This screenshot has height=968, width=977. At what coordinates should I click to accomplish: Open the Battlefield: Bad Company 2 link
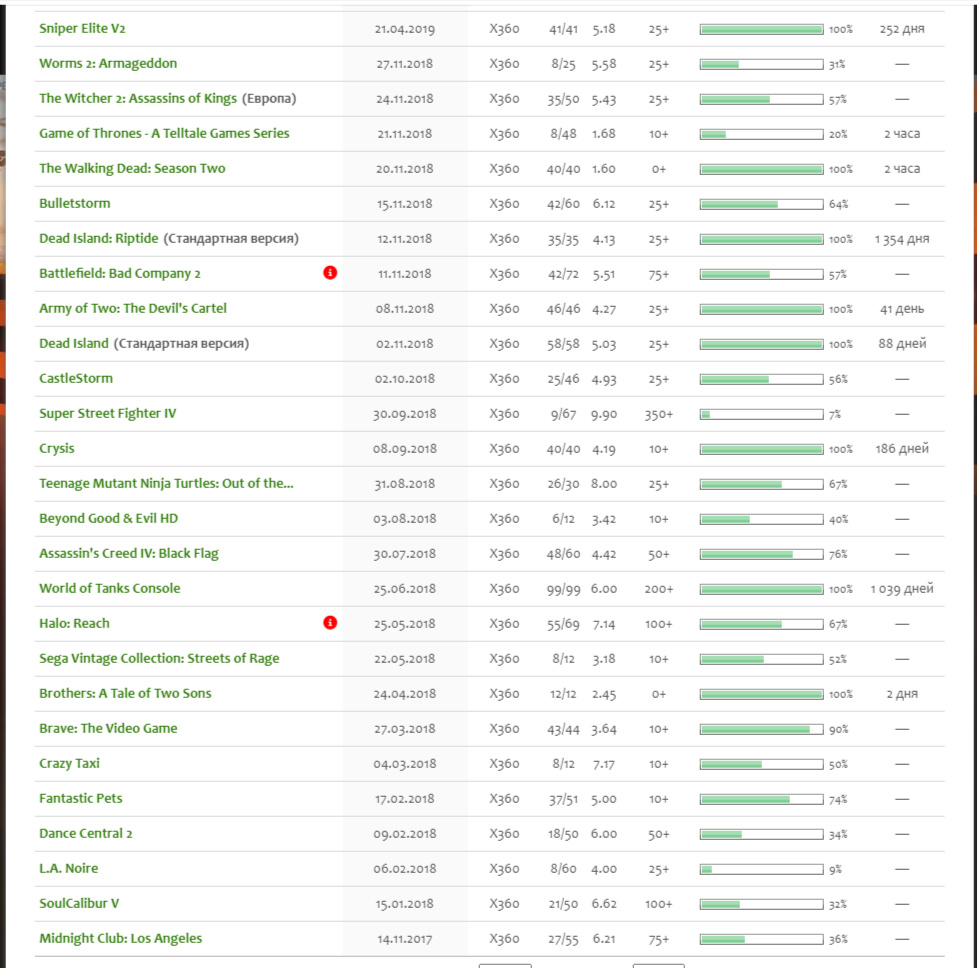(120, 273)
